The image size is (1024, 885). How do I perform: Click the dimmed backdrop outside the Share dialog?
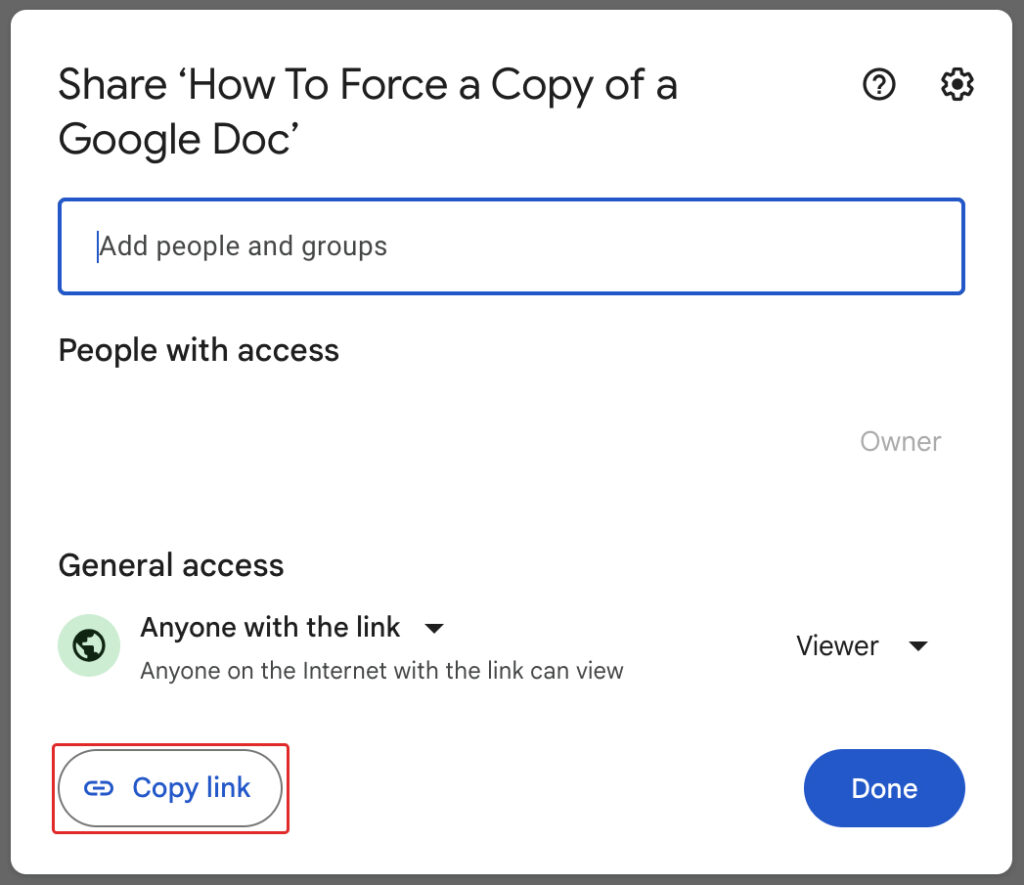pyautogui.click(x=5, y=442)
